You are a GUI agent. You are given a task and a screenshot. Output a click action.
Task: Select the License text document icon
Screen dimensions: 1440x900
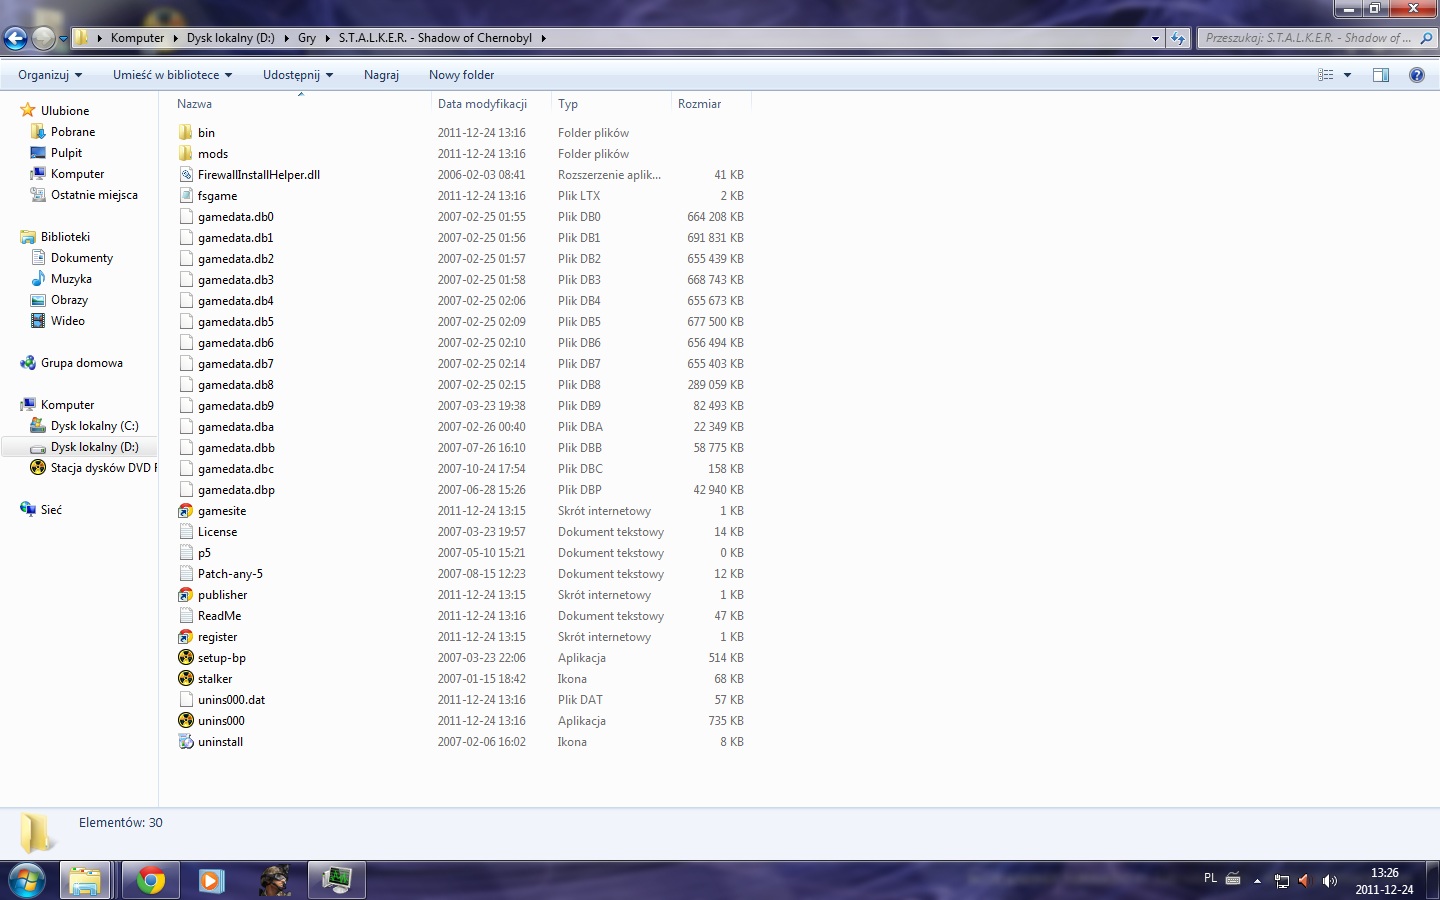[186, 532]
